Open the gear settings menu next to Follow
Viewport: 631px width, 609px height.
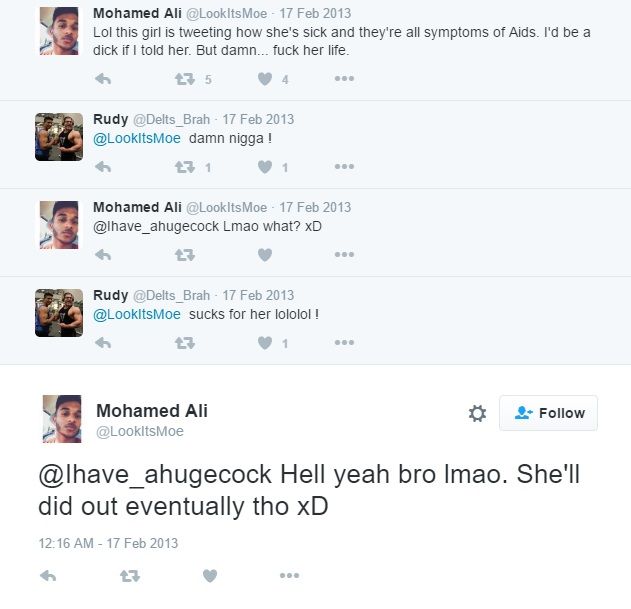click(477, 413)
